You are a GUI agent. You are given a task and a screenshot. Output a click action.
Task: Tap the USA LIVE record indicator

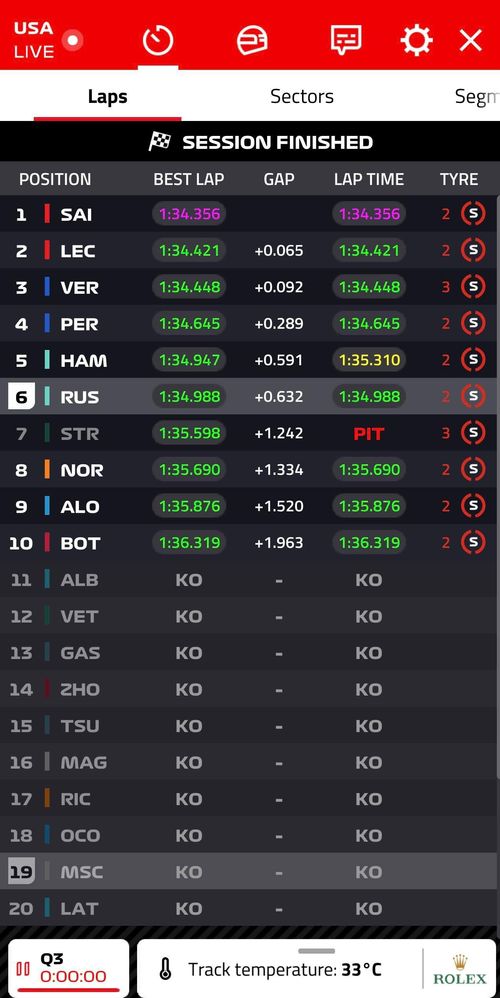(x=73, y=41)
